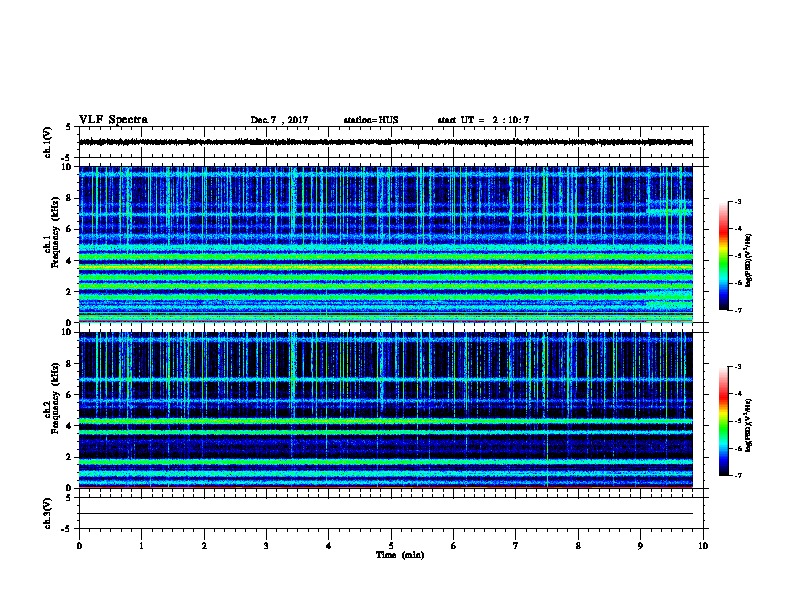792x612 pixels.
Task: Click the "4" kHz tick on ch.1 frequency axis
Action: point(70,261)
